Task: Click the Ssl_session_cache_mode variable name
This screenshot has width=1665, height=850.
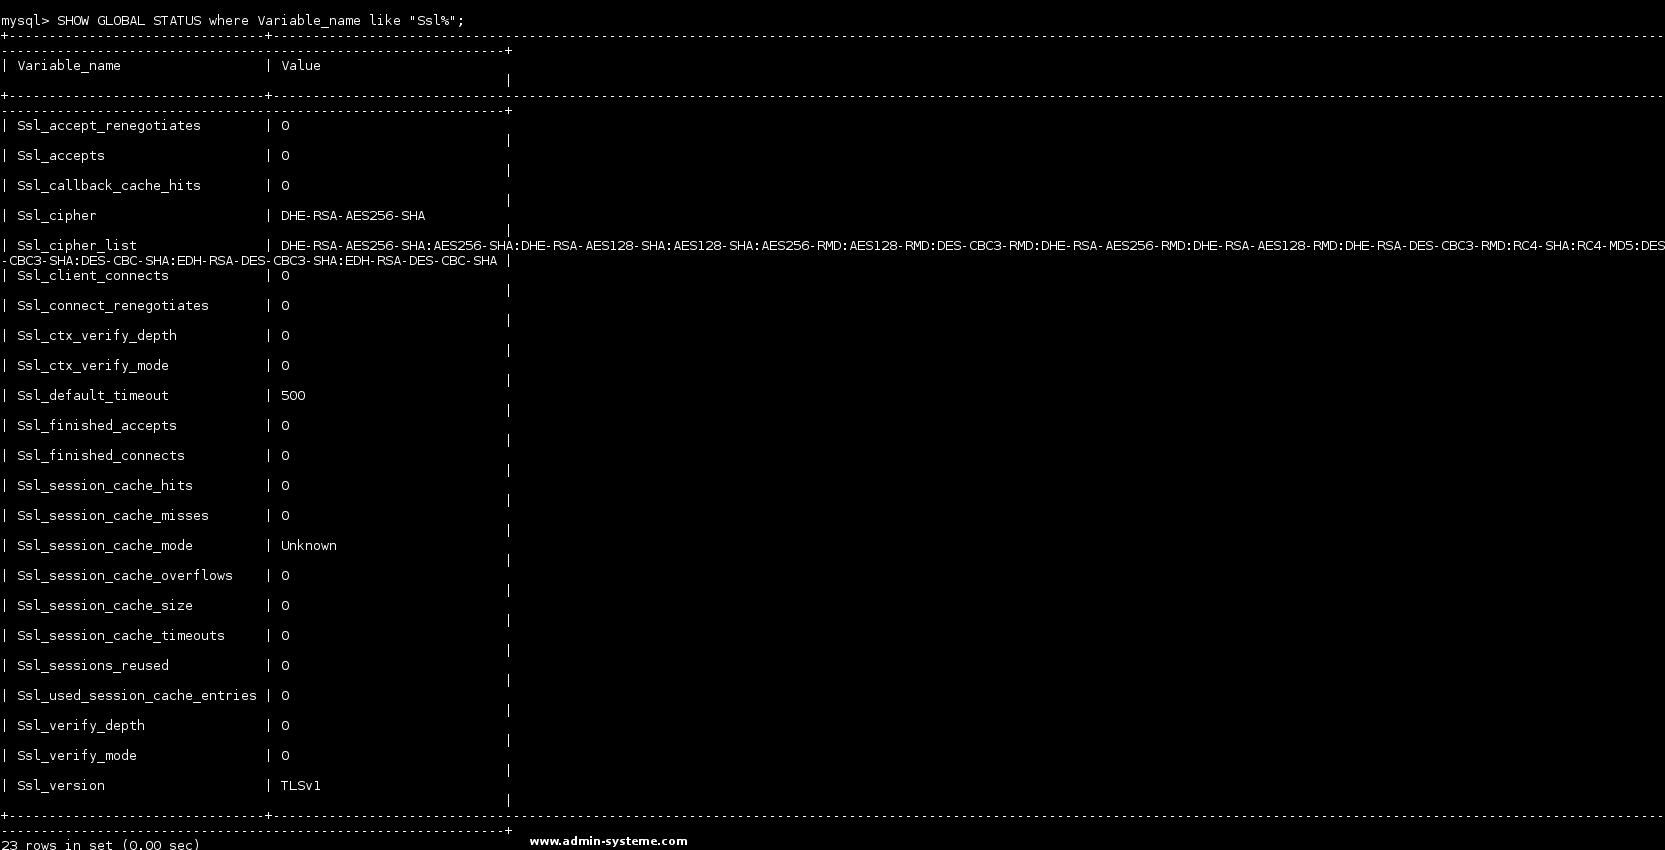Action: coord(105,545)
